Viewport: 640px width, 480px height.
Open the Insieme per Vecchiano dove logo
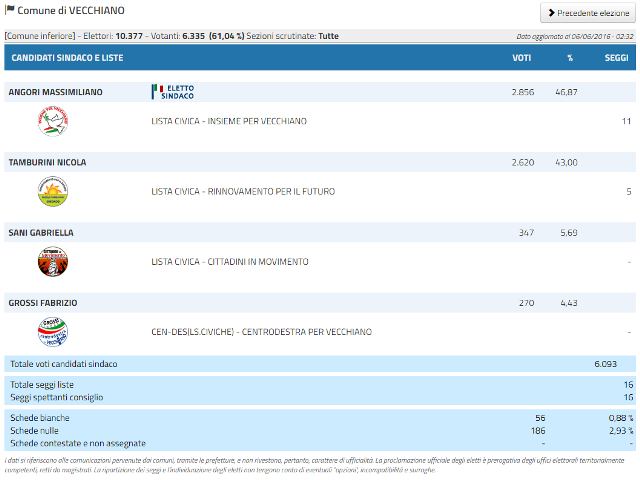click(x=53, y=121)
